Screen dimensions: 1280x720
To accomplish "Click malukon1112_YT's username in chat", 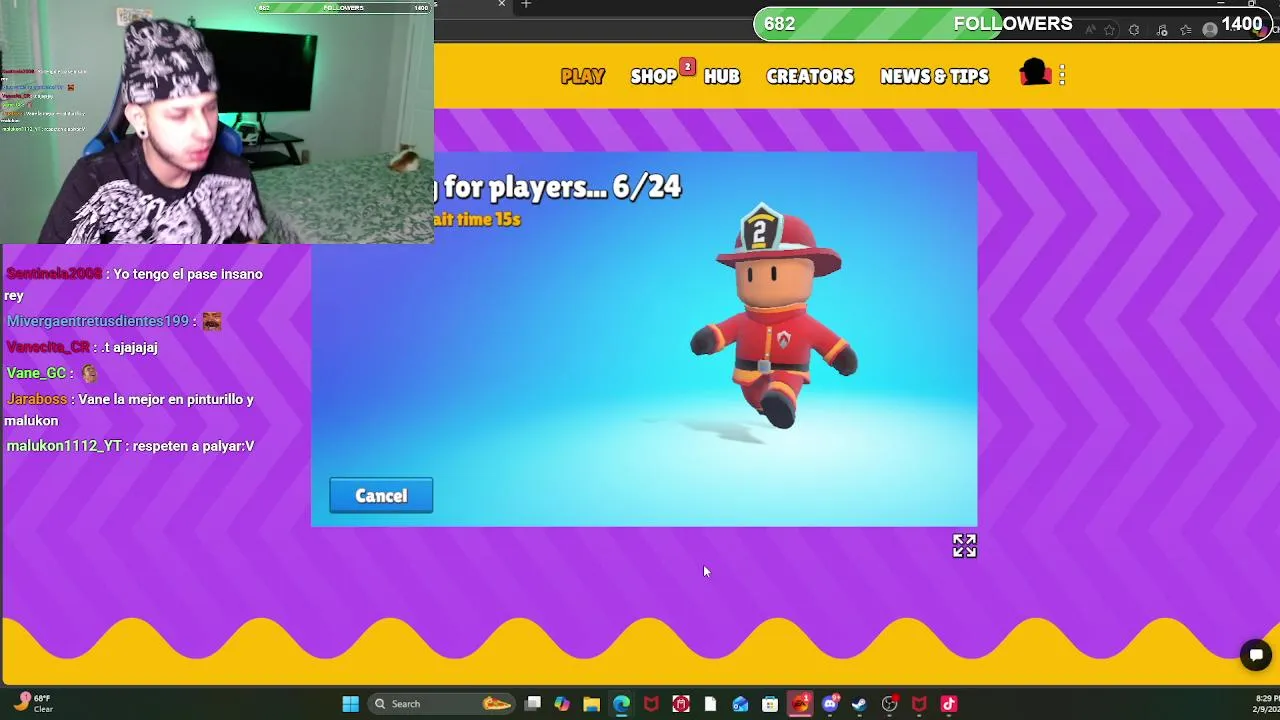I will coord(64,446).
